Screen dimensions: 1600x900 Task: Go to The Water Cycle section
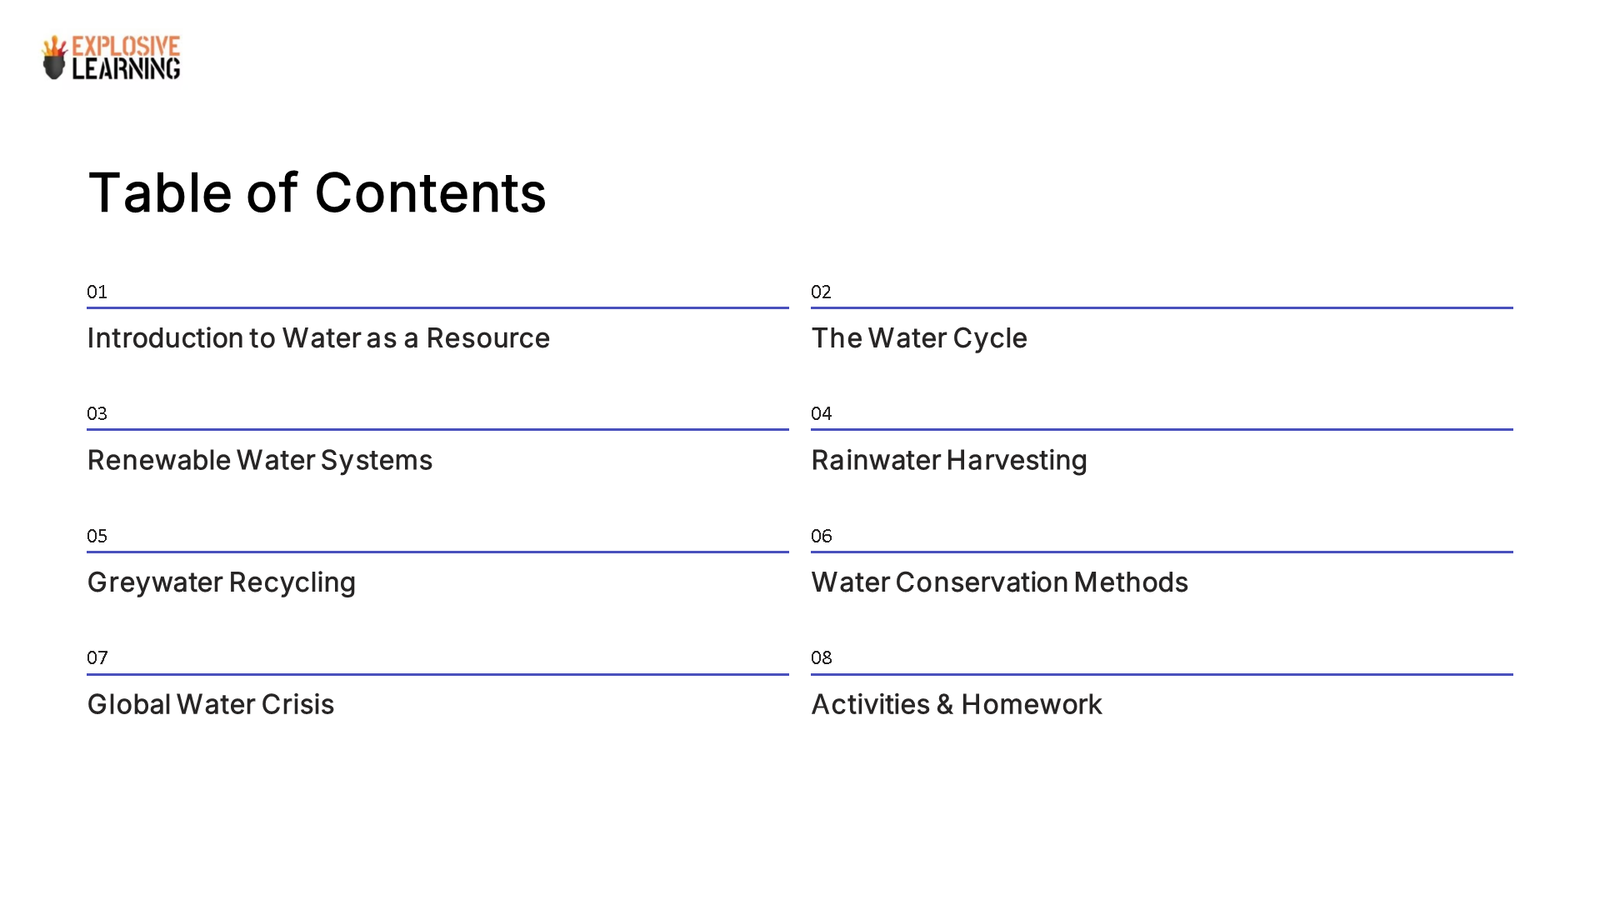point(919,338)
